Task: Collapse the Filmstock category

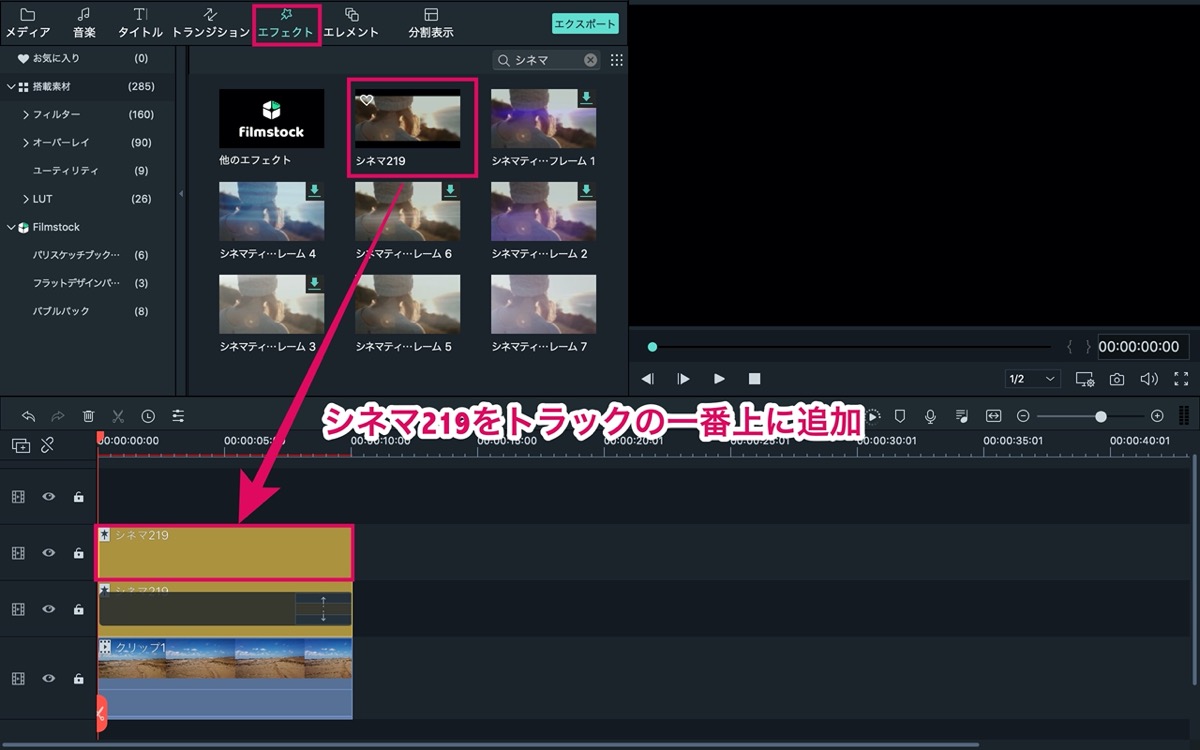Action: [11, 227]
